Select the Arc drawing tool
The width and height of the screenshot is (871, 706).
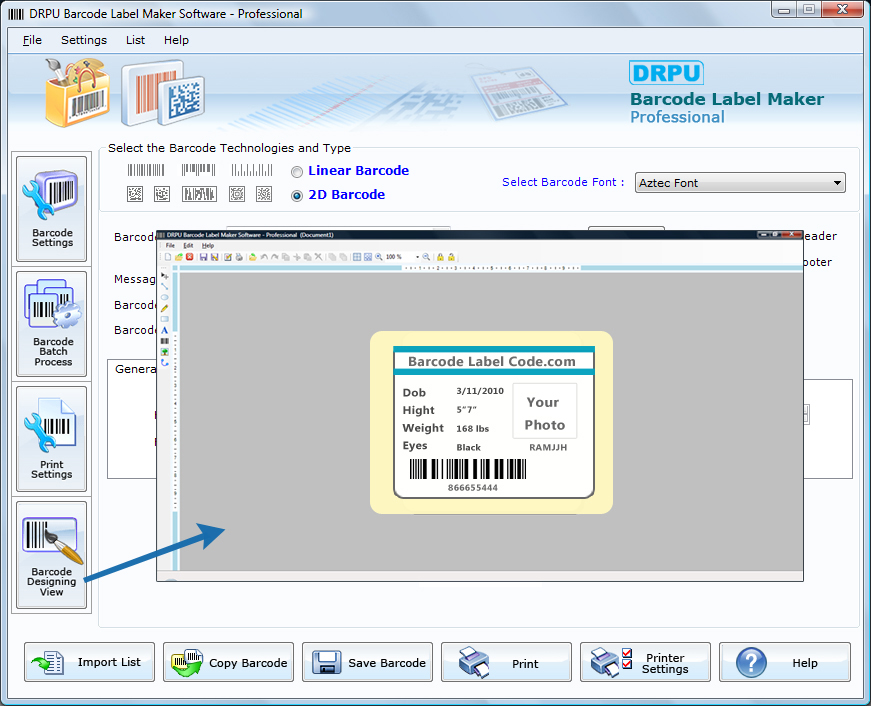coord(165,363)
